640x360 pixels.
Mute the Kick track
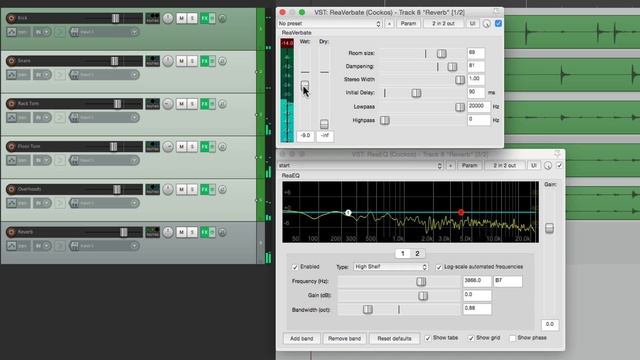tap(181, 18)
